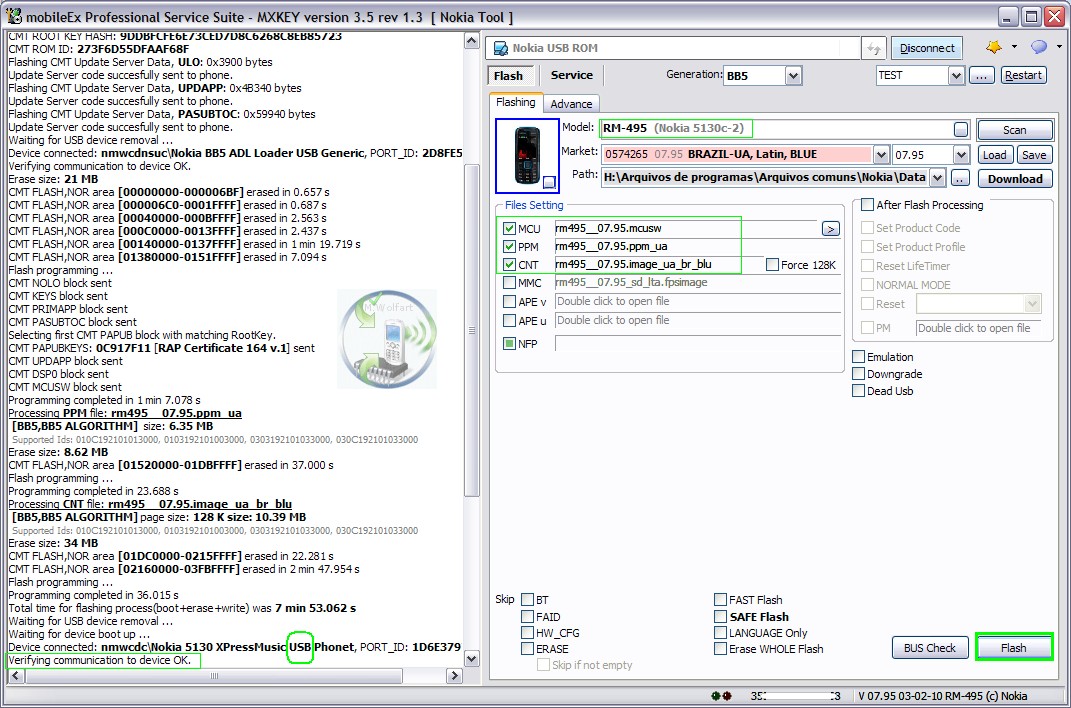Click the status indicator icon in status bar
Viewport: 1071px width, 708px height.
721,696
